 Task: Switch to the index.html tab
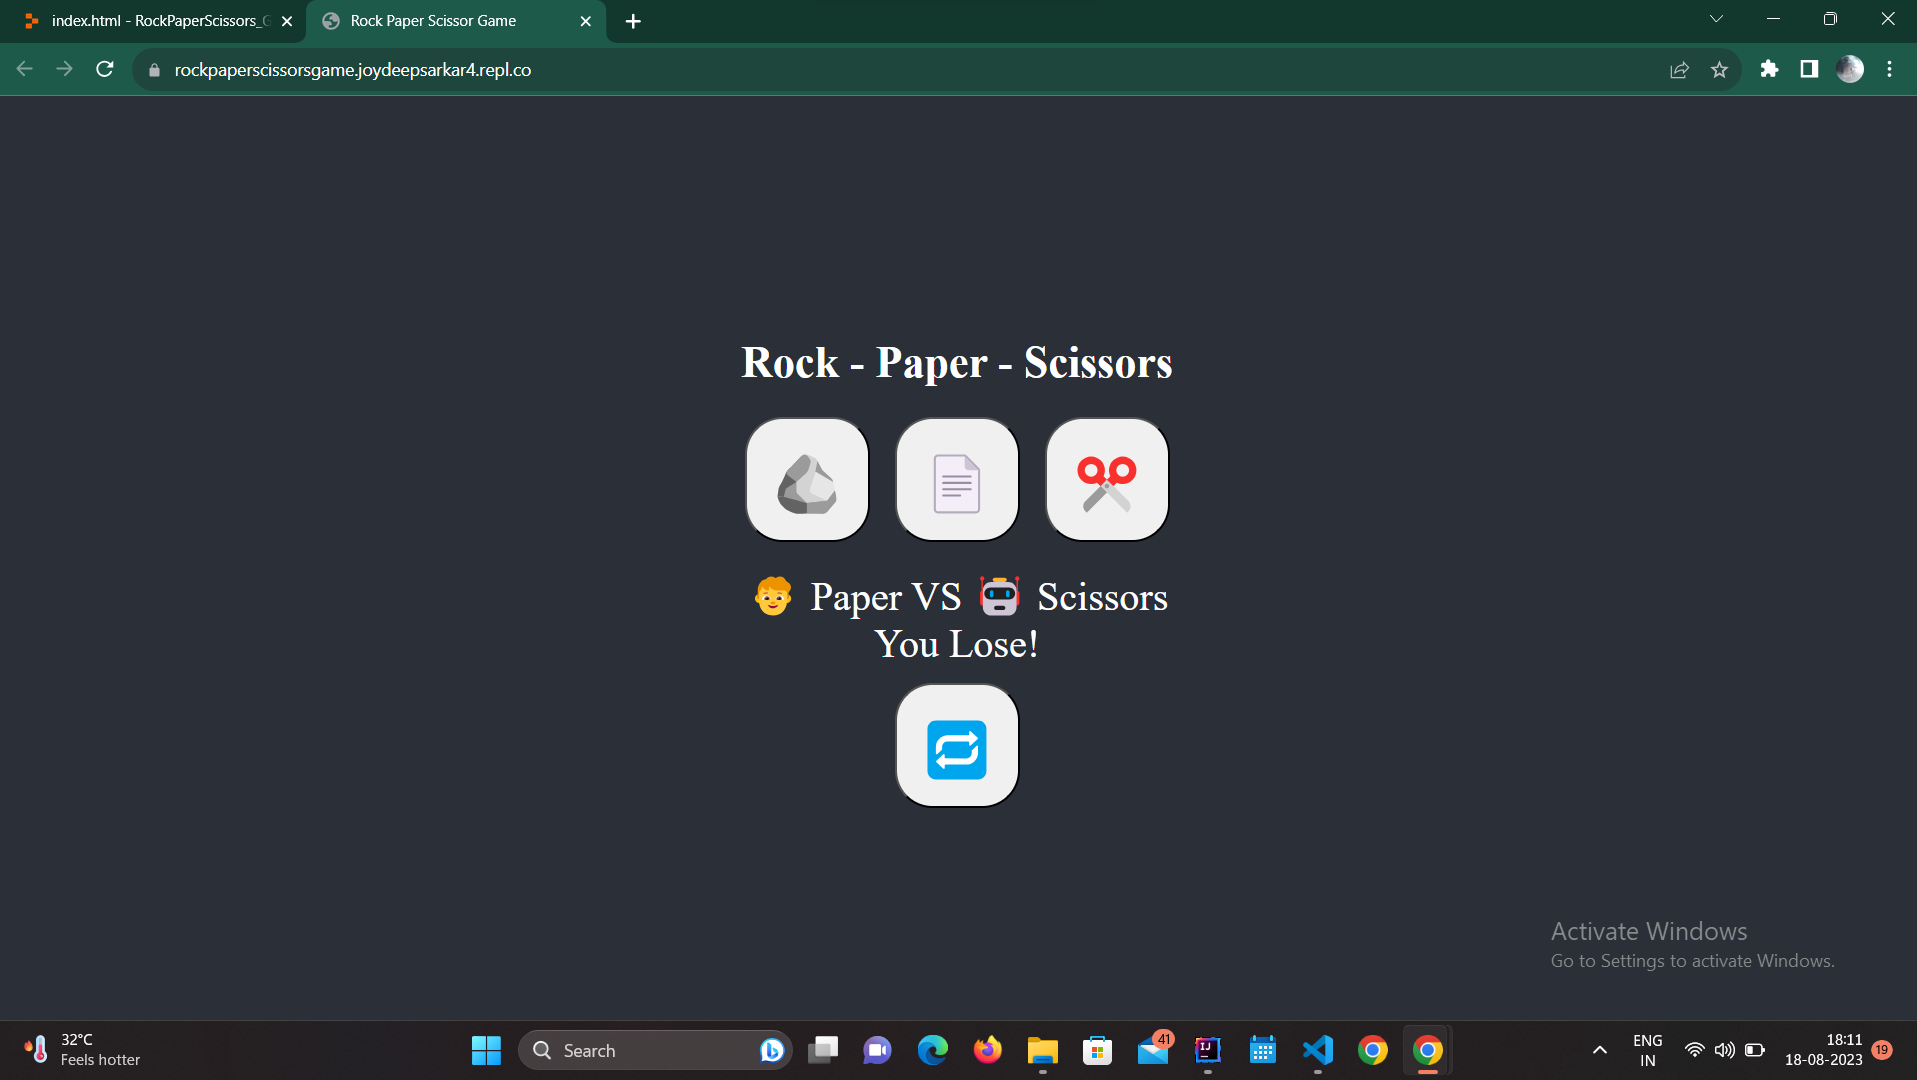click(150, 20)
